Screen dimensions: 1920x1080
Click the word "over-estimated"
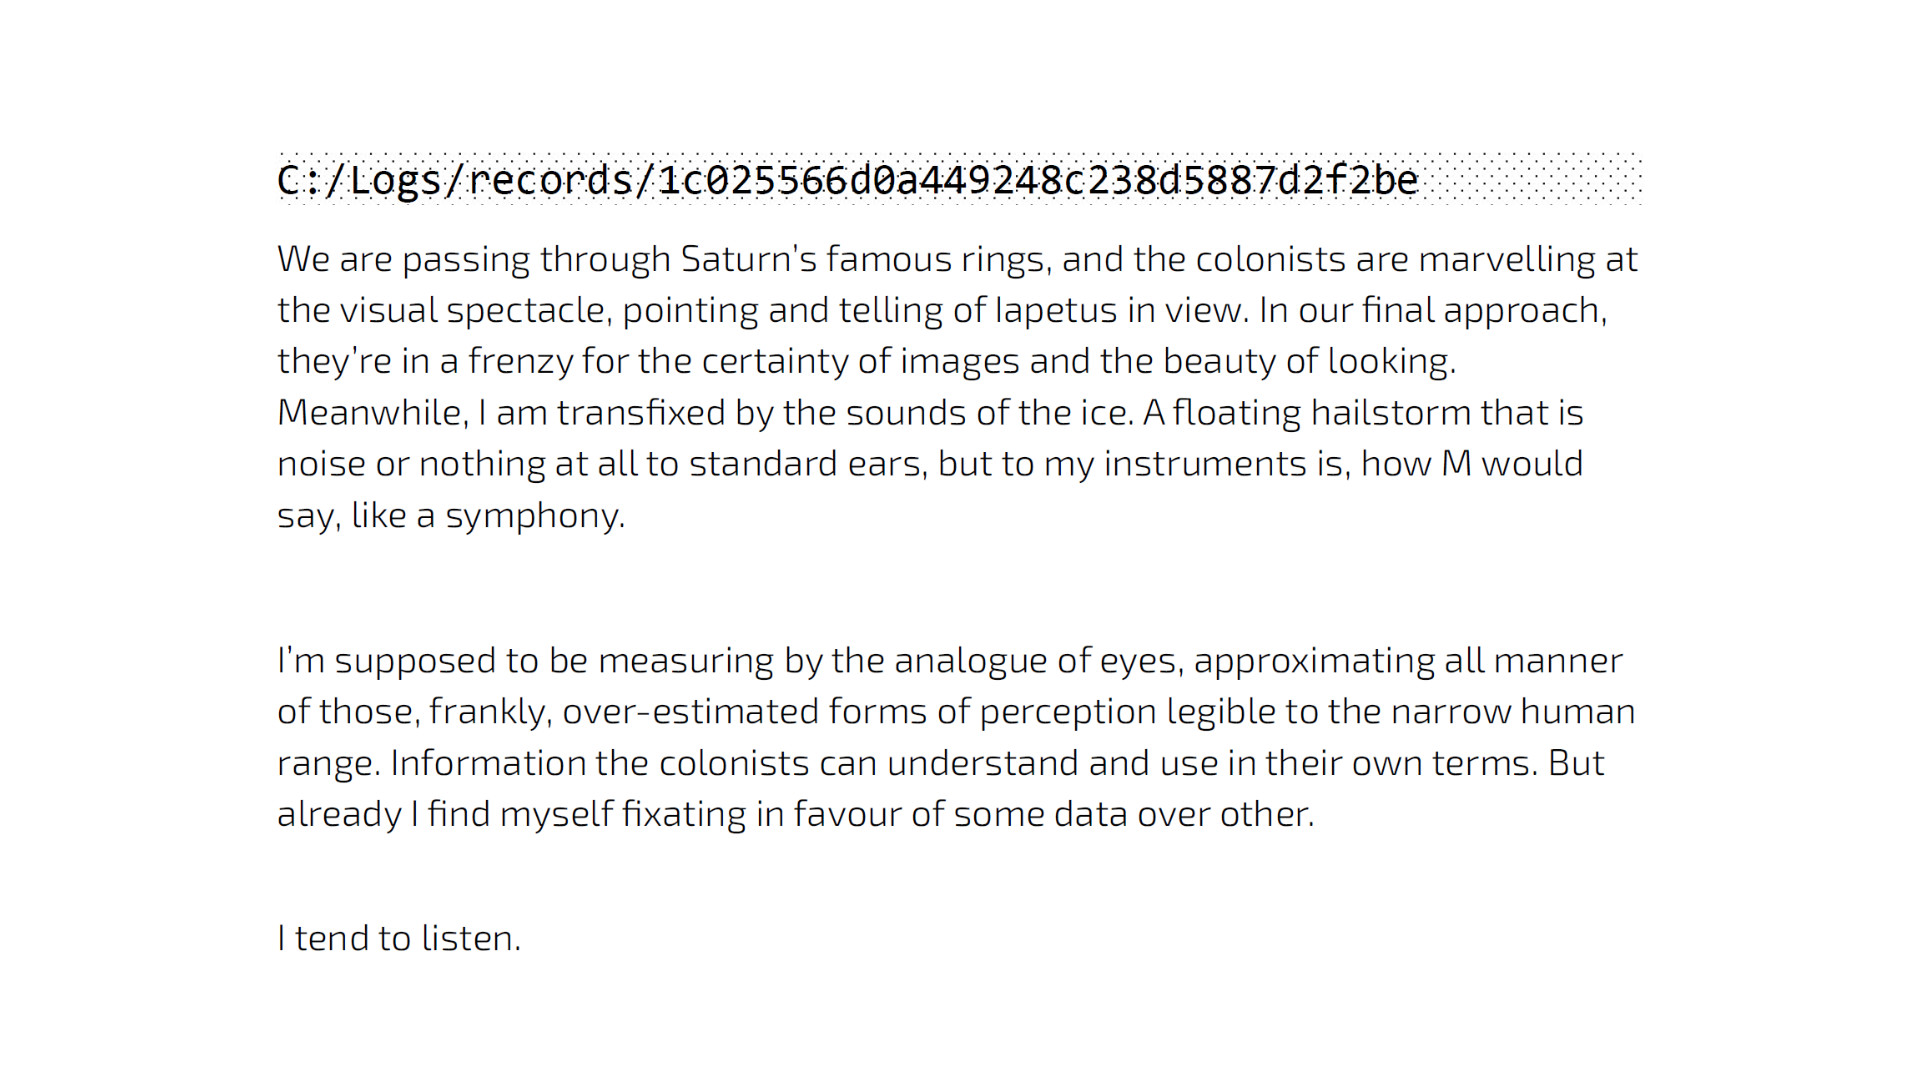(x=690, y=712)
